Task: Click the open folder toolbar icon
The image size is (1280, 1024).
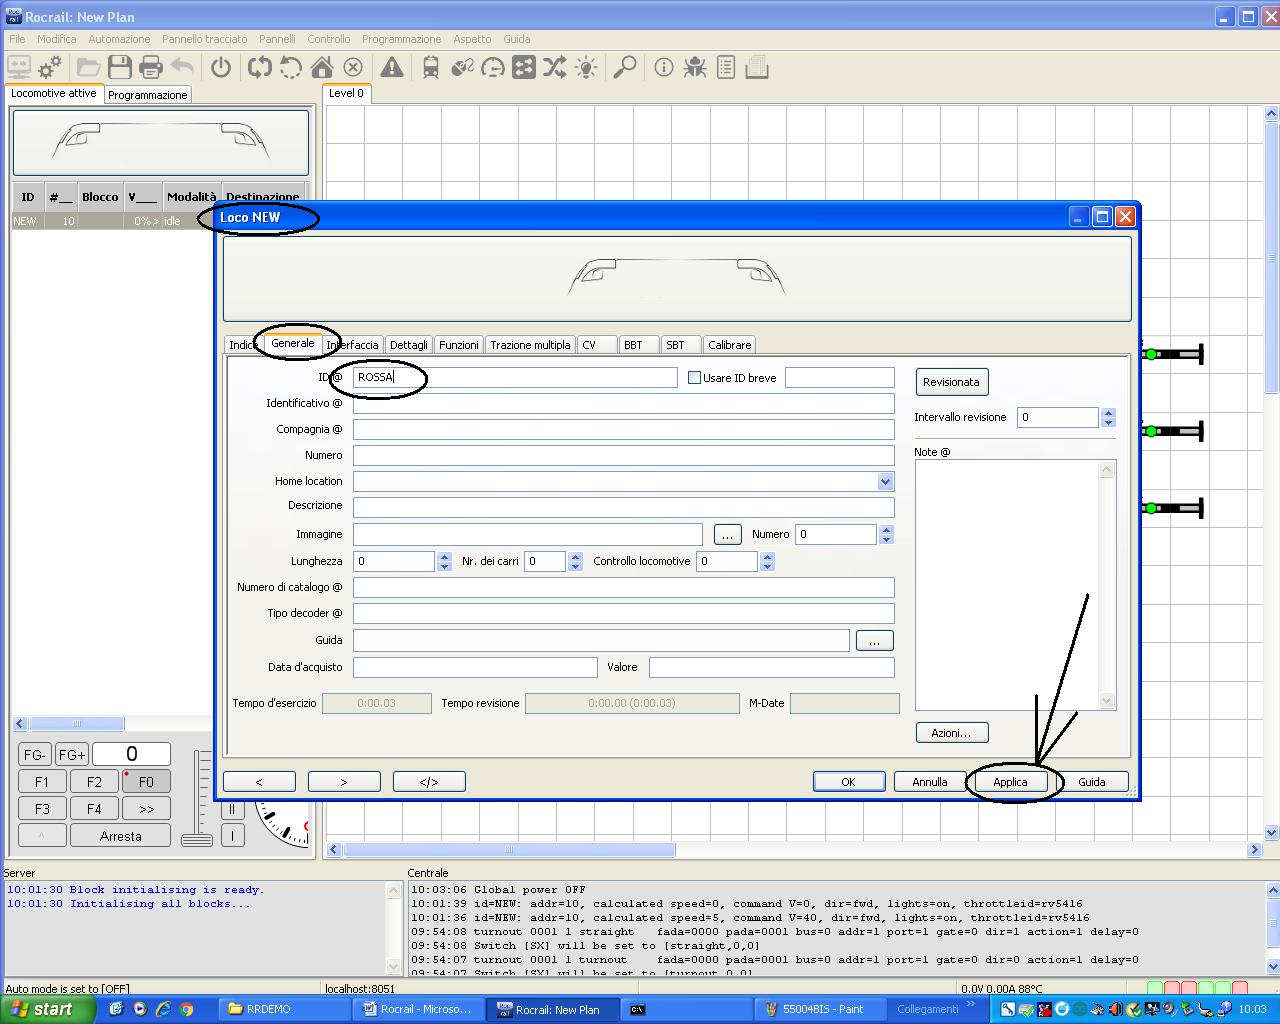Action: 89,67
